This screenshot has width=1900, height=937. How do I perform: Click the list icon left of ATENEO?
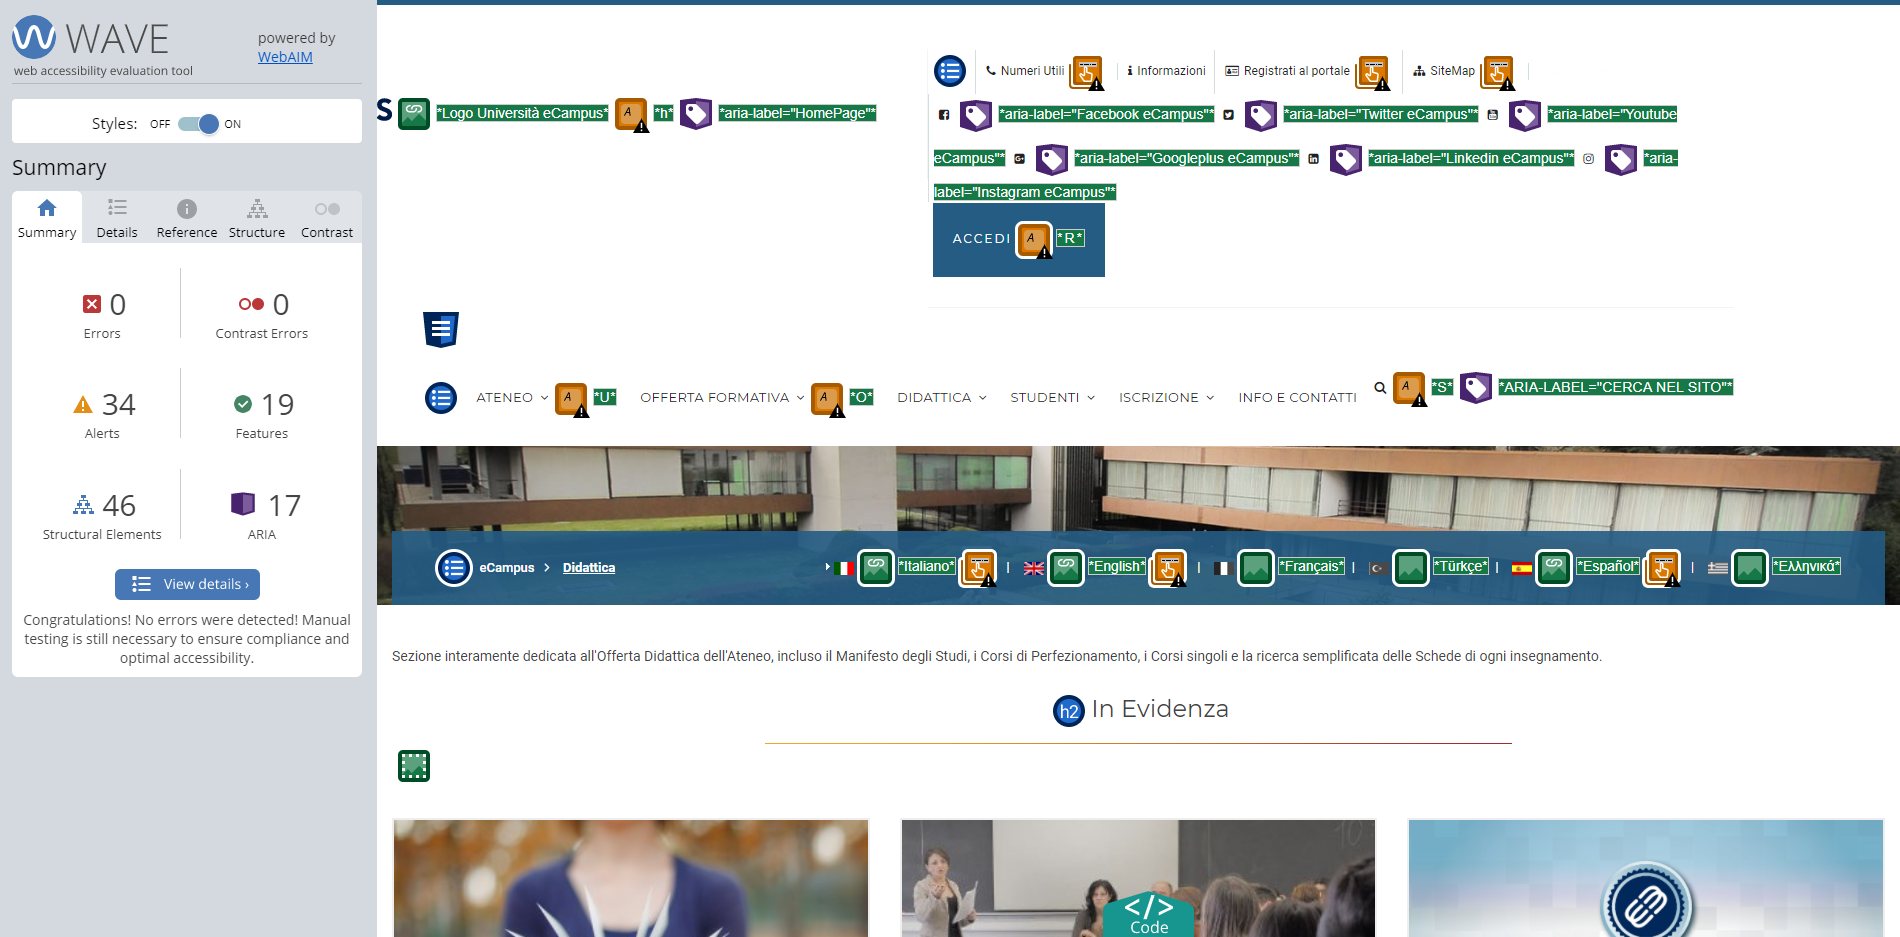point(441,398)
